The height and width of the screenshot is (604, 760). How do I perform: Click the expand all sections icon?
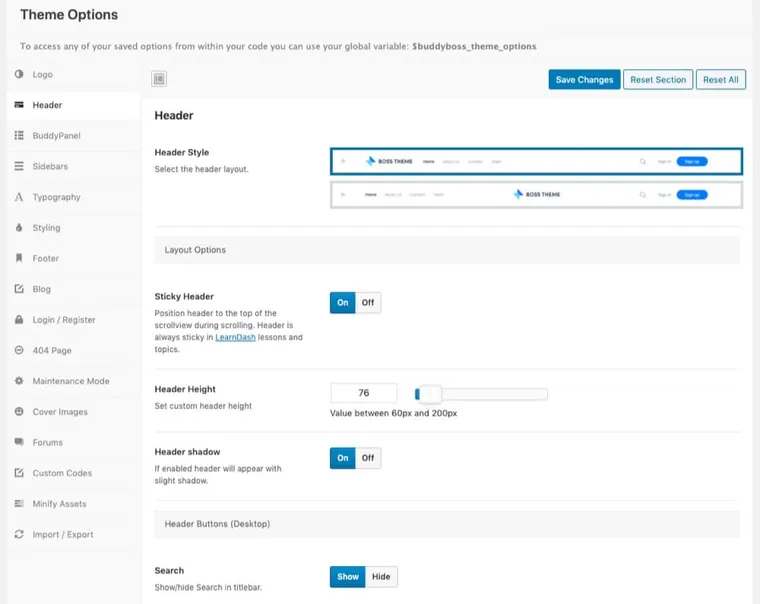(x=159, y=79)
